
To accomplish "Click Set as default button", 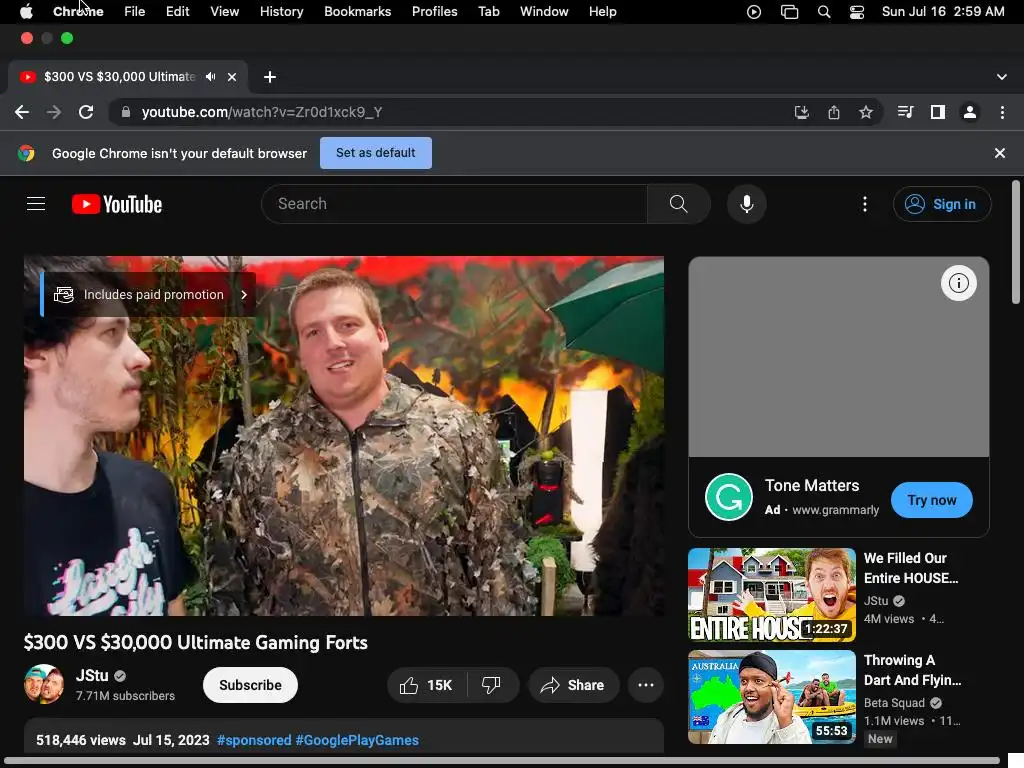I will (x=376, y=153).
